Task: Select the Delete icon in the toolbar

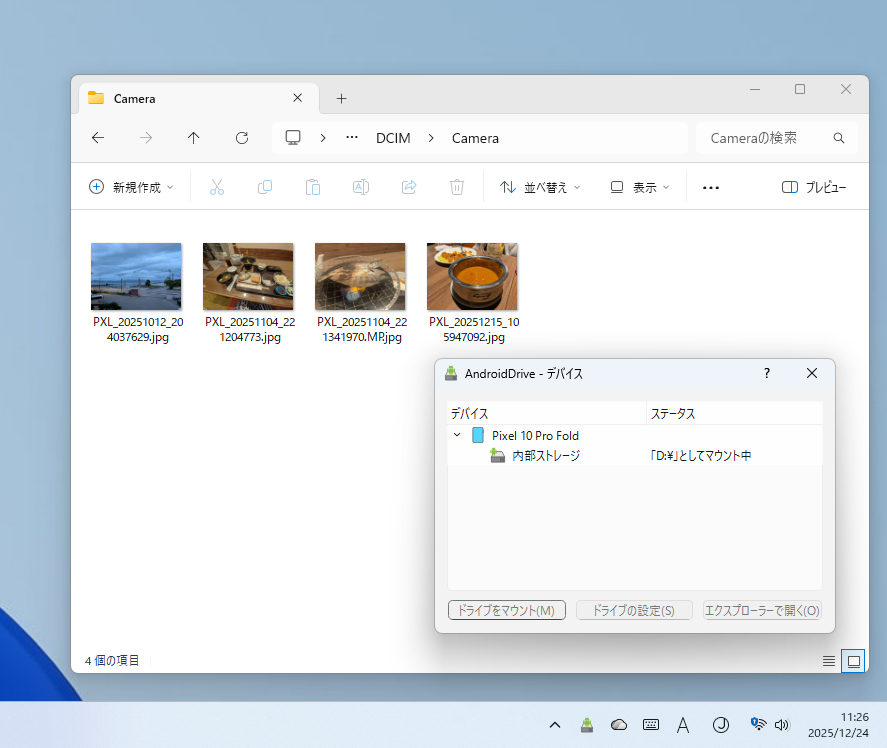Action: (x=456, y=187)
